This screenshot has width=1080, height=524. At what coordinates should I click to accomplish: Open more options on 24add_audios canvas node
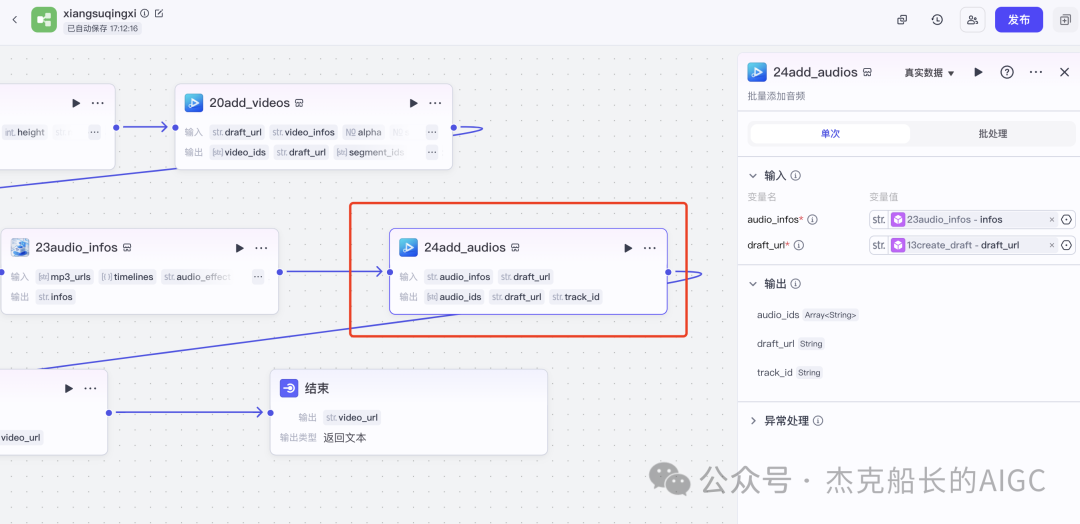pos(650,248)
